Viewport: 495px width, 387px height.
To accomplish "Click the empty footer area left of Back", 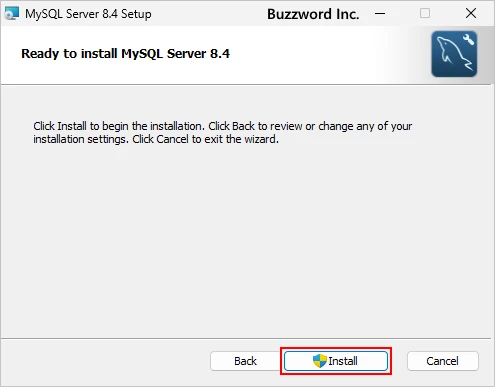I will click(105, 362).
